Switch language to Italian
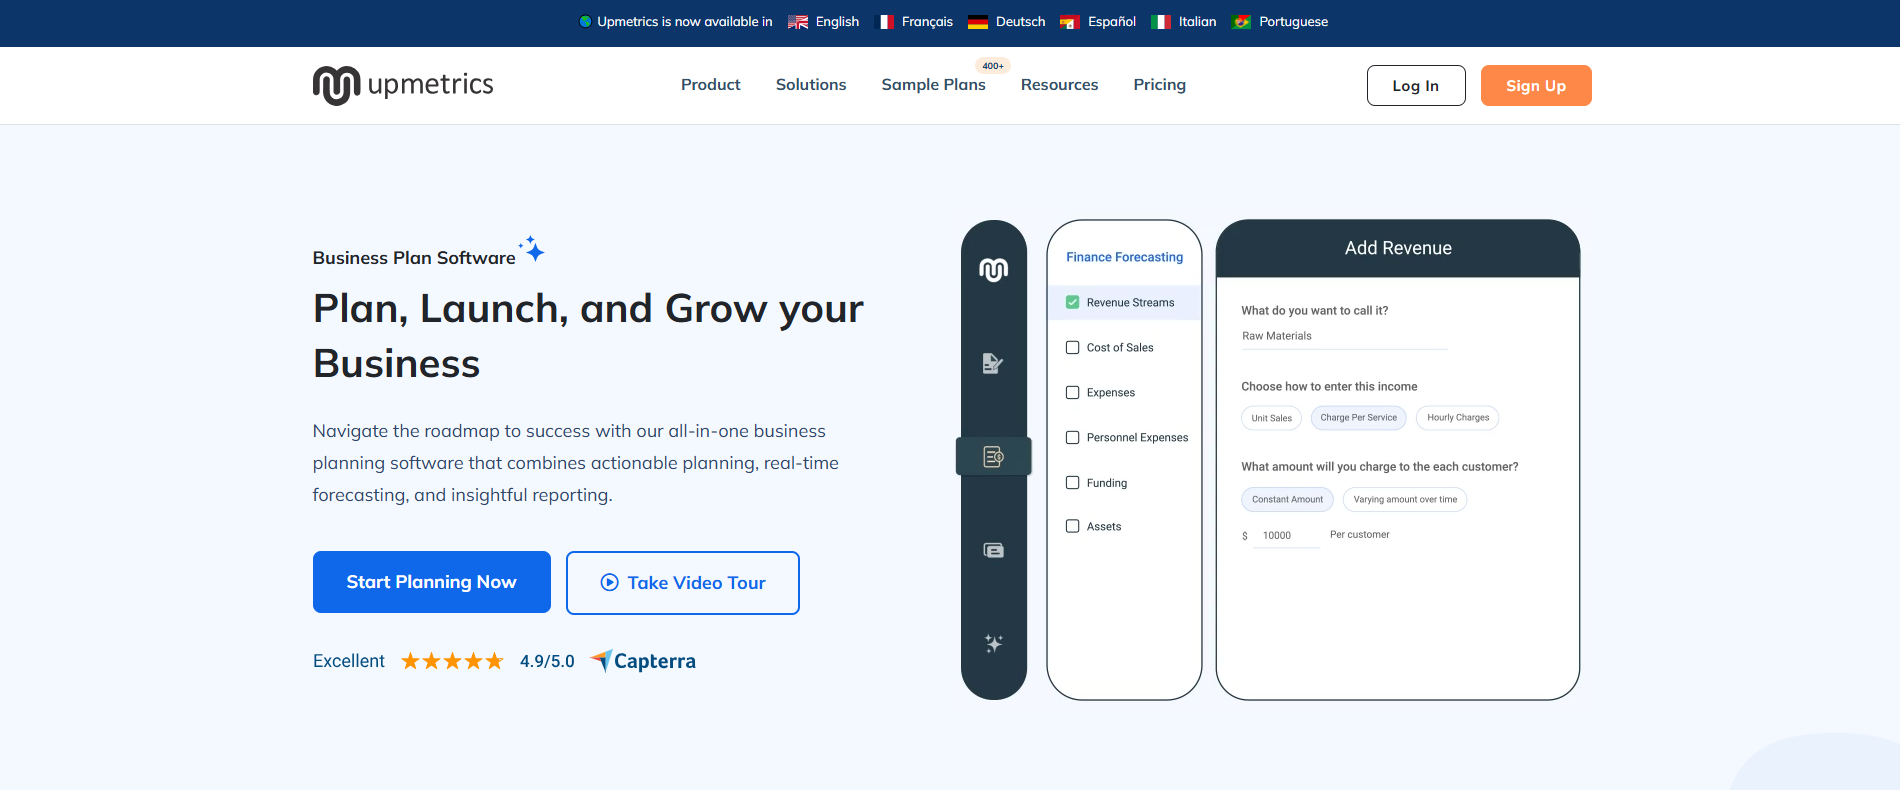This screenshot has height=790, width=1900. click(x=1197, y=22)
